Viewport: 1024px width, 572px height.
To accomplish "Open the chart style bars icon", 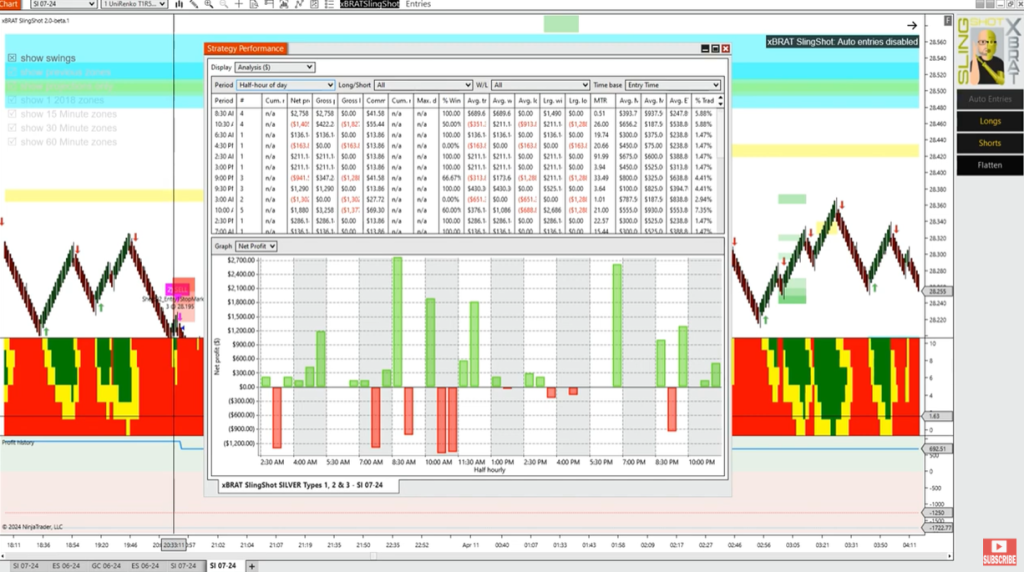I will tap(179, 4).
